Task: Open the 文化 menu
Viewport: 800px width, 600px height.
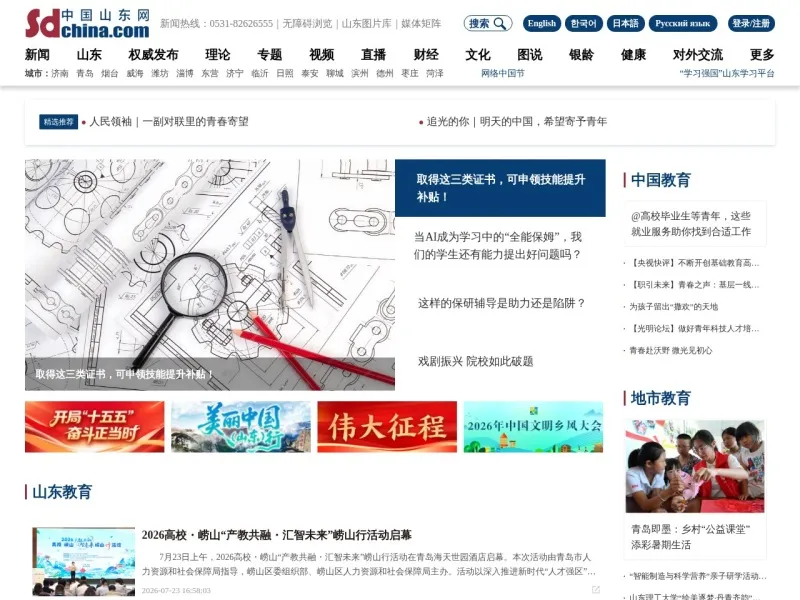Action: pyautogui.click(x=478, y=55)
